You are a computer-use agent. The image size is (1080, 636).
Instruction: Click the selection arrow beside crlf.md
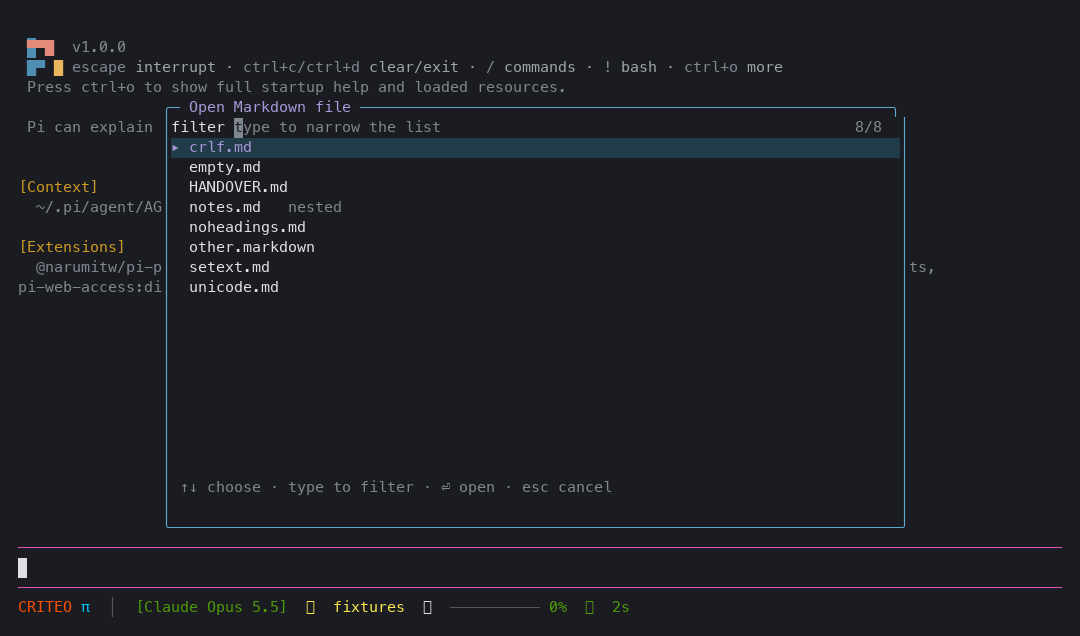click(176, 147)
